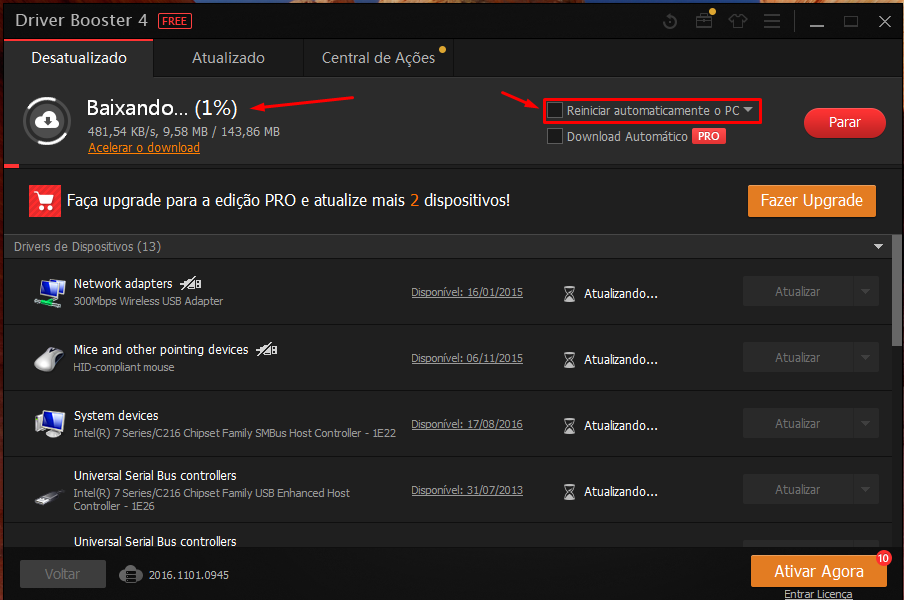Click Atualizar button for Network adapters

[x=797, y=292]
